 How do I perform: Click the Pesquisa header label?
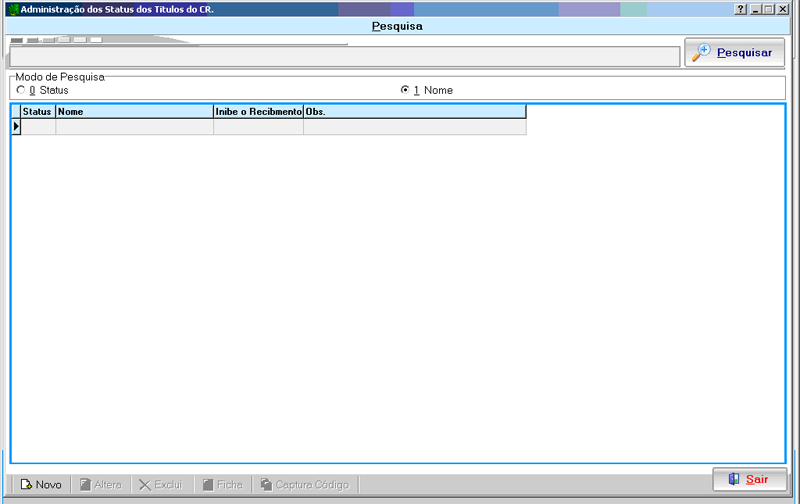[x=397, y=26]
